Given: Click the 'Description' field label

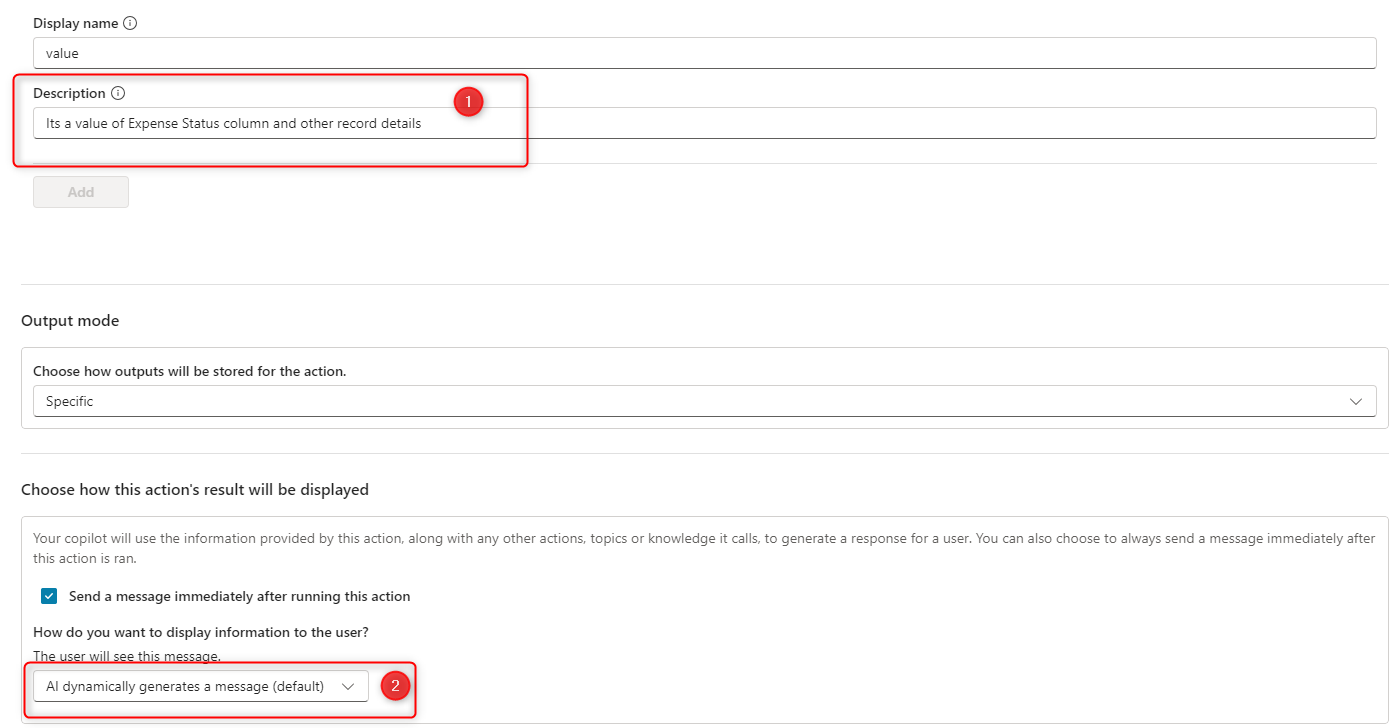Looking at the screenshot, I should coord(69,93).
